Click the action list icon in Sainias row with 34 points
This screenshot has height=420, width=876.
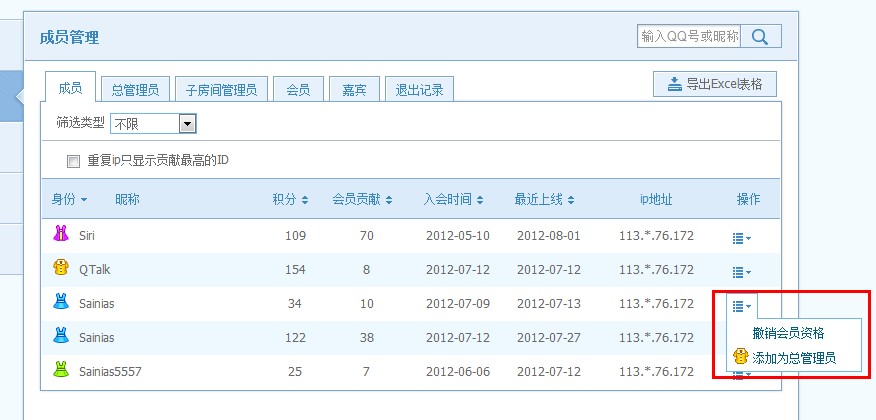click(741, 306)
